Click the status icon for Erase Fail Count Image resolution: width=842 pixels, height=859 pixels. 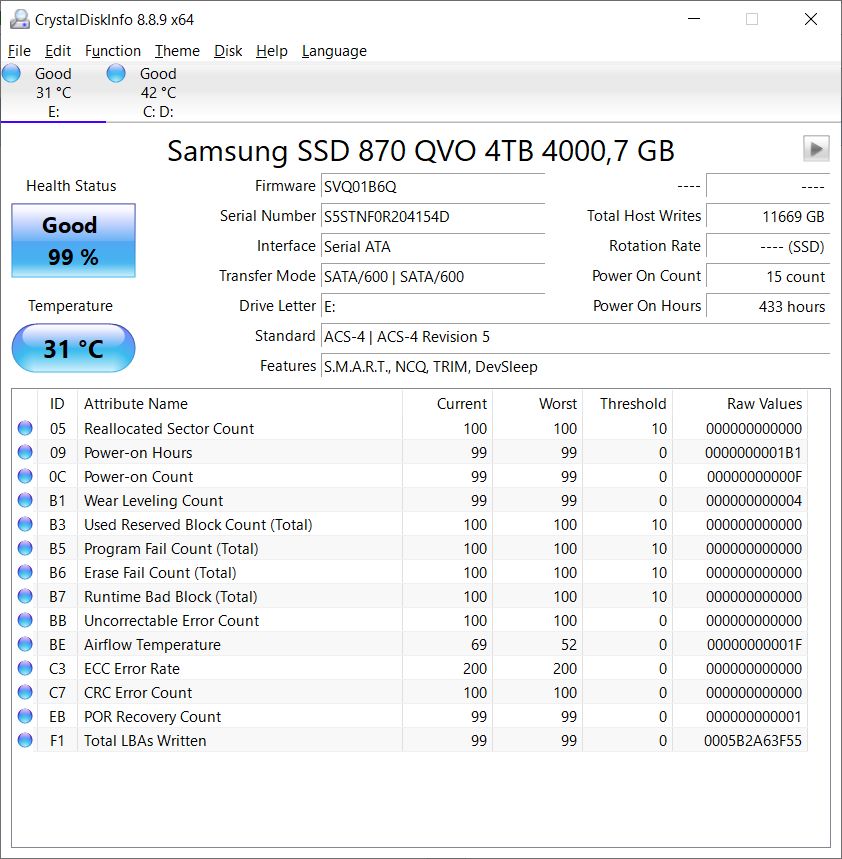coord(25,572)
